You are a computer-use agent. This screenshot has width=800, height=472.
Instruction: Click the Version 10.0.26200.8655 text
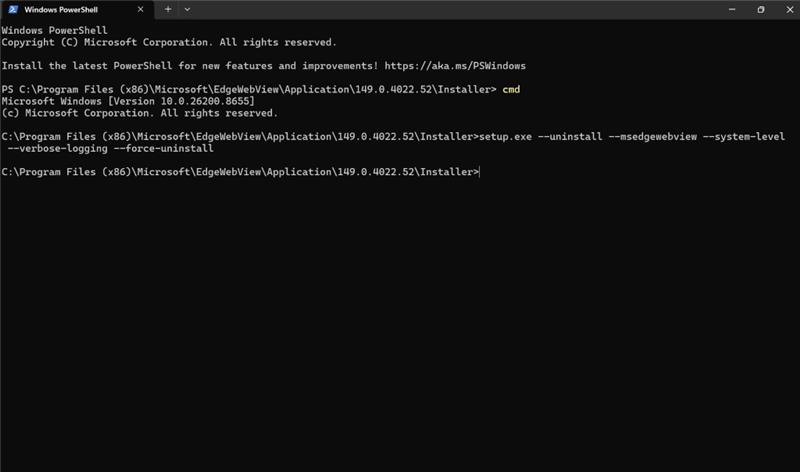point(181,101)
